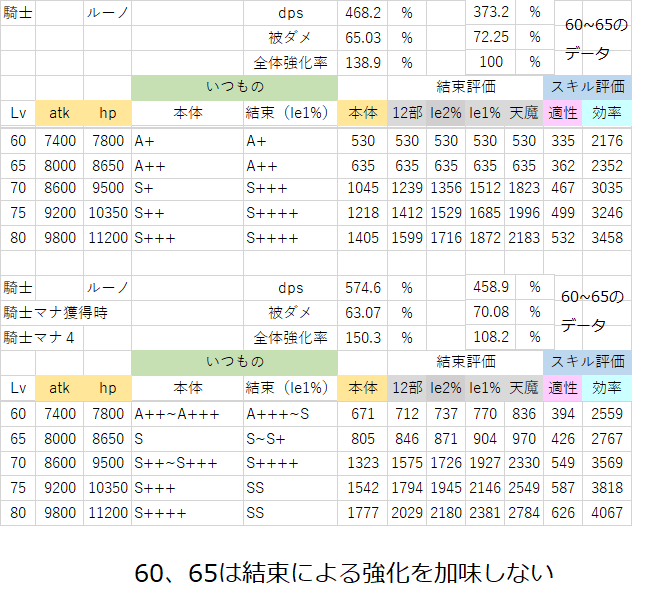Click the 効率 value 4067
Screen dimensions: 648x615
tap(607, 513)
